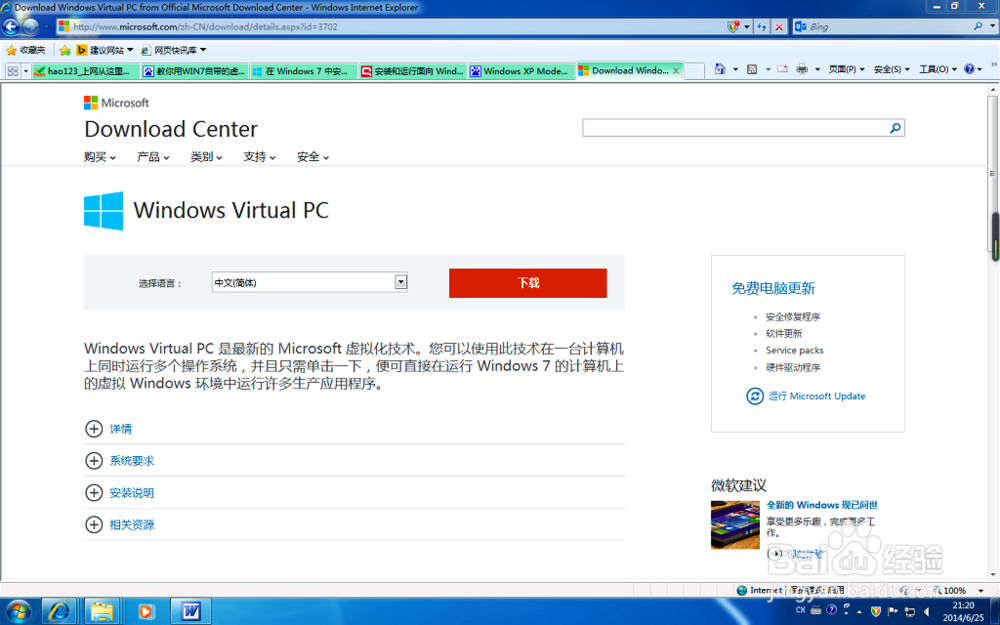
Task: Open Windows Explorer folder taskbar icon
Action: [x=101, y=612]
